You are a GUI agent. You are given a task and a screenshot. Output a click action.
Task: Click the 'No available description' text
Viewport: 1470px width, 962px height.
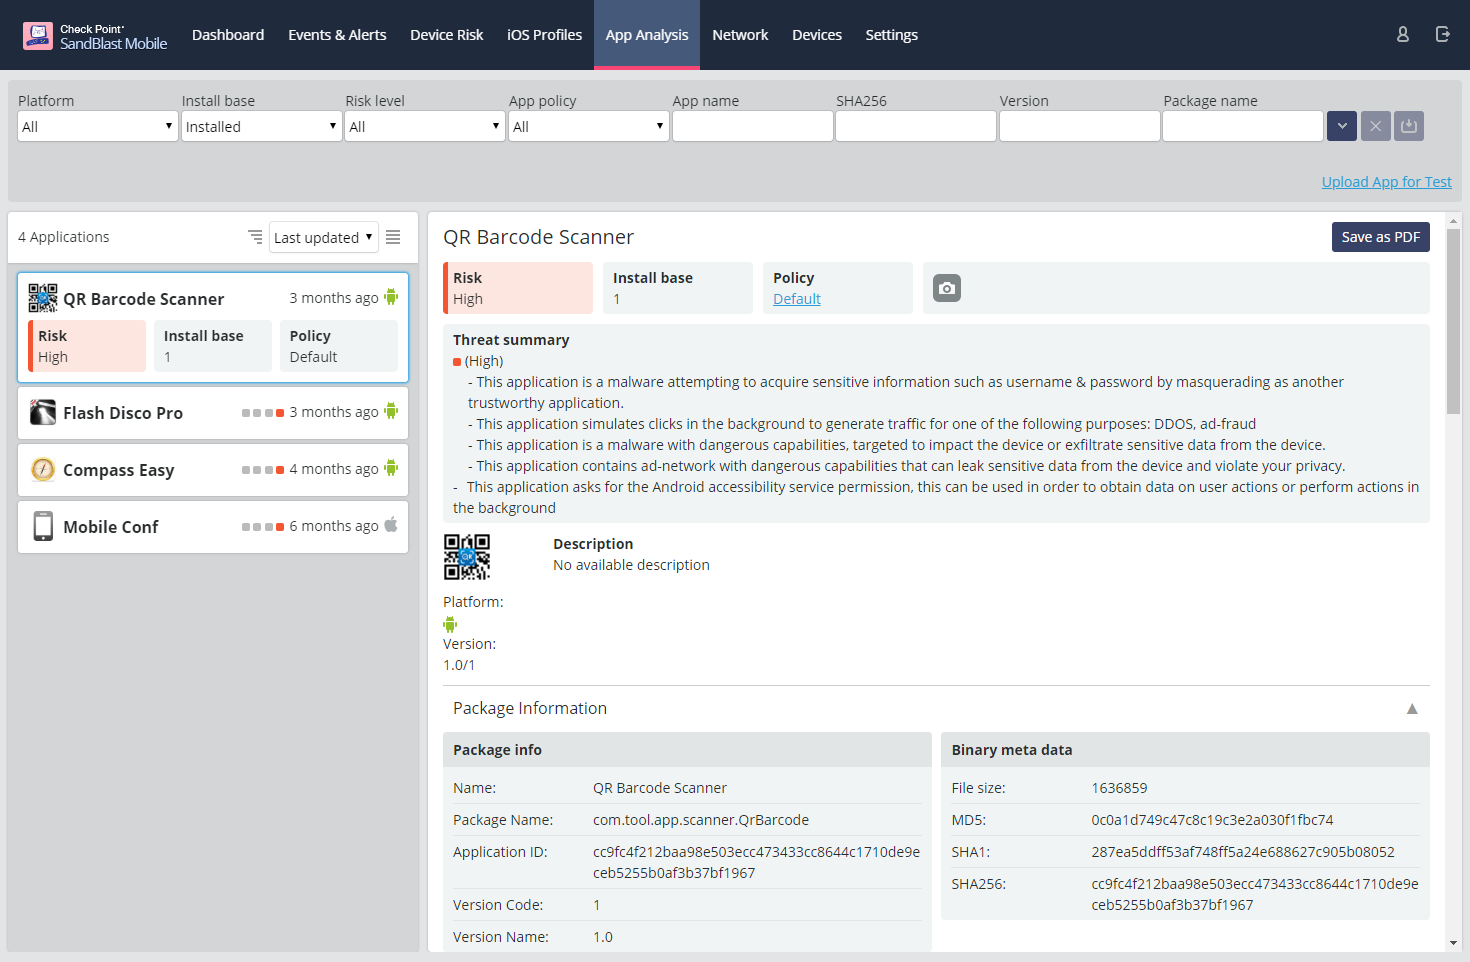(x=631, y=565)
